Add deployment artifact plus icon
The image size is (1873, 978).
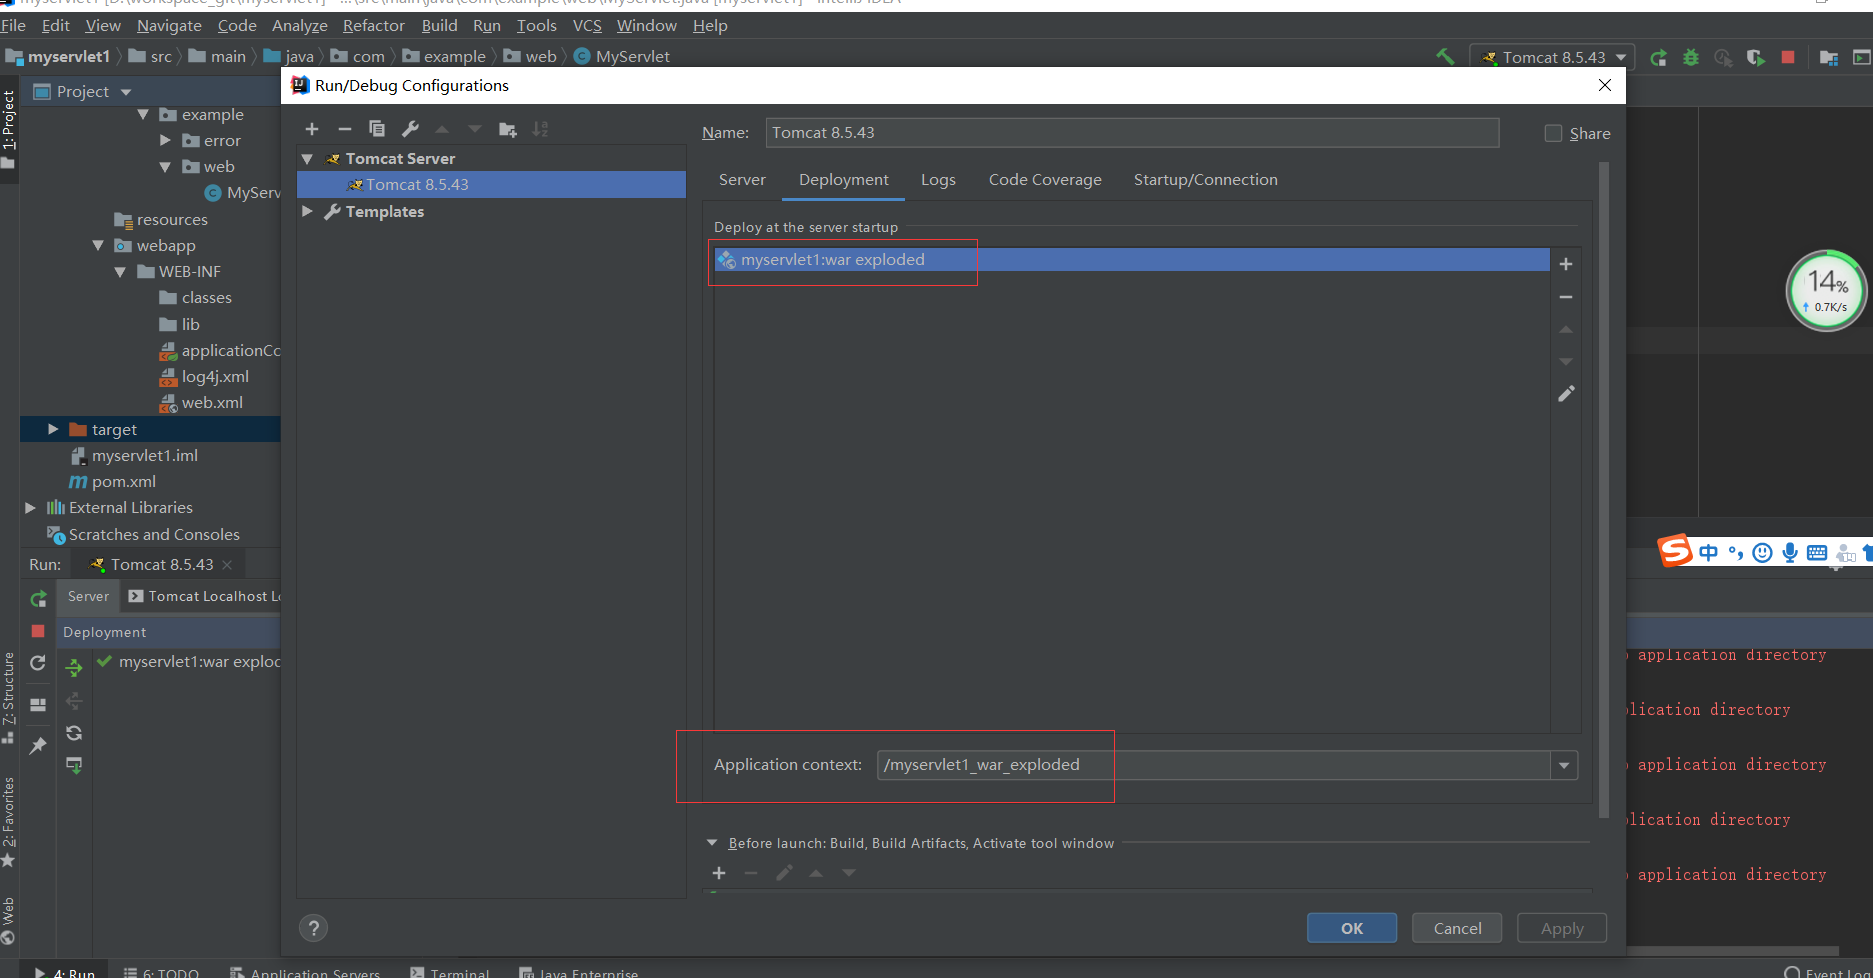pos(1566,264)
